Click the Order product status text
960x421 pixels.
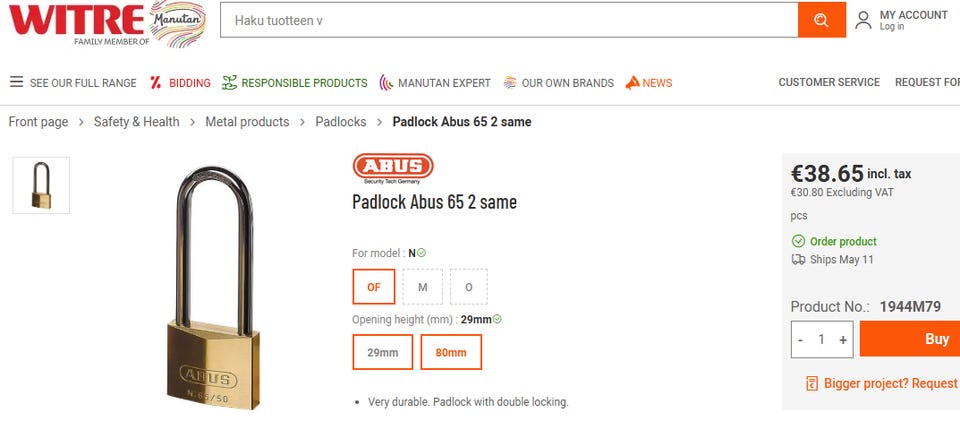(843, 241)
